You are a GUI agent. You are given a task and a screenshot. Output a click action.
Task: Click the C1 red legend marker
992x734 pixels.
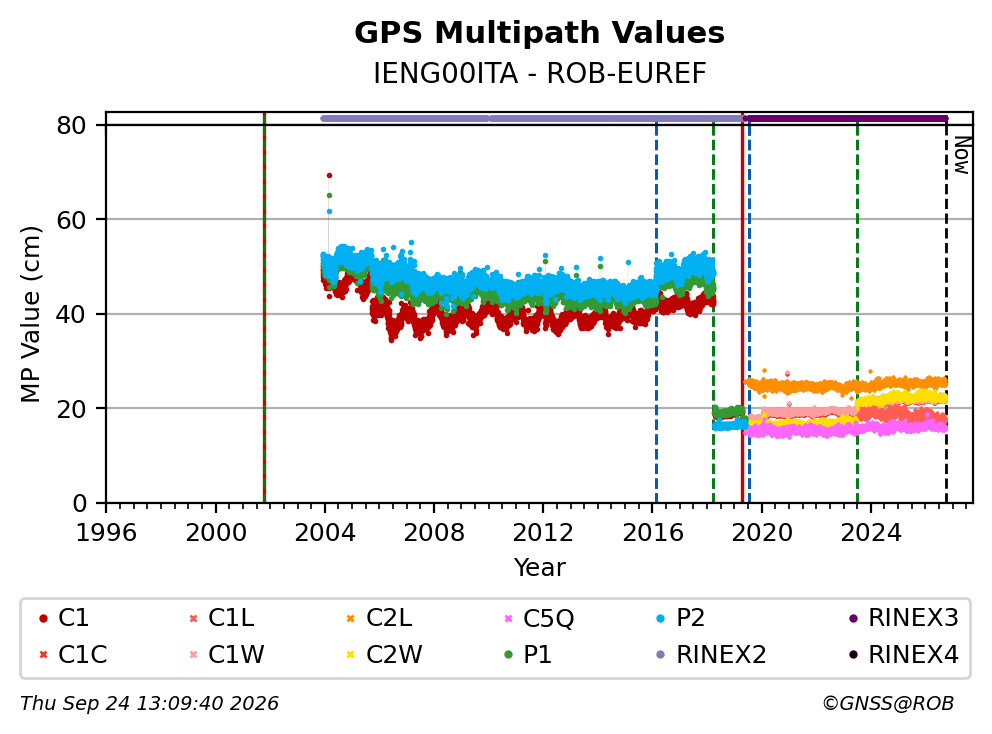tap(43, 618)
